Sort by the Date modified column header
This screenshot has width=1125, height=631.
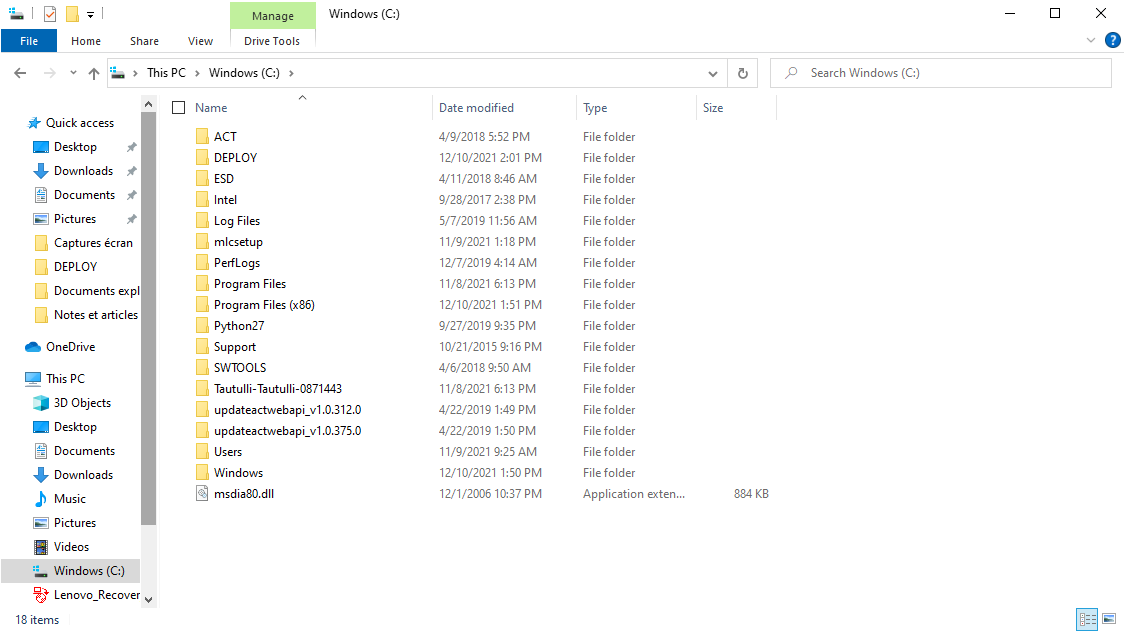point(476,108)
